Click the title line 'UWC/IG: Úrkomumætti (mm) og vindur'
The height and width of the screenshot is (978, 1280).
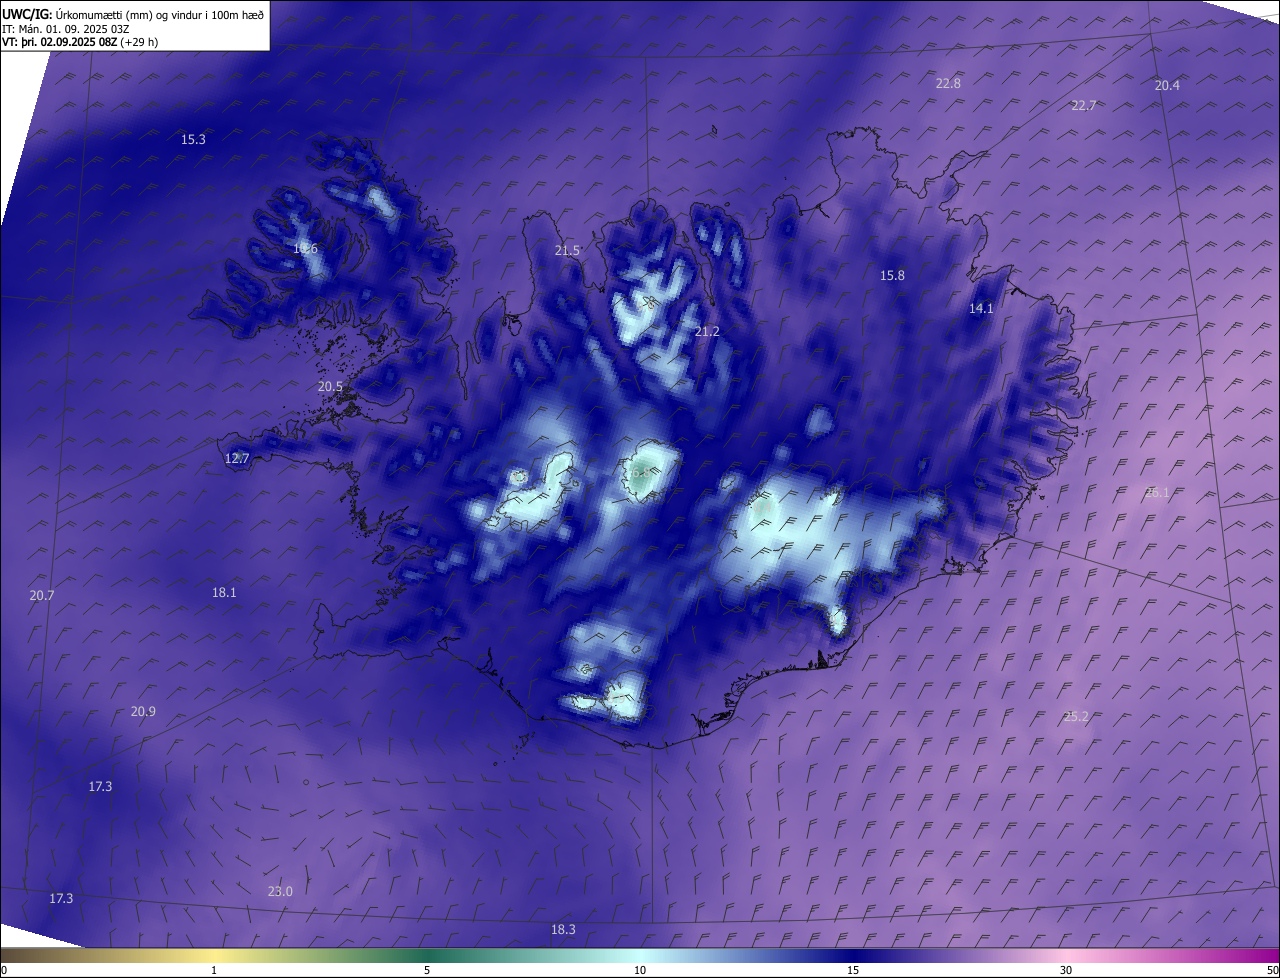(x=133, y=14)
